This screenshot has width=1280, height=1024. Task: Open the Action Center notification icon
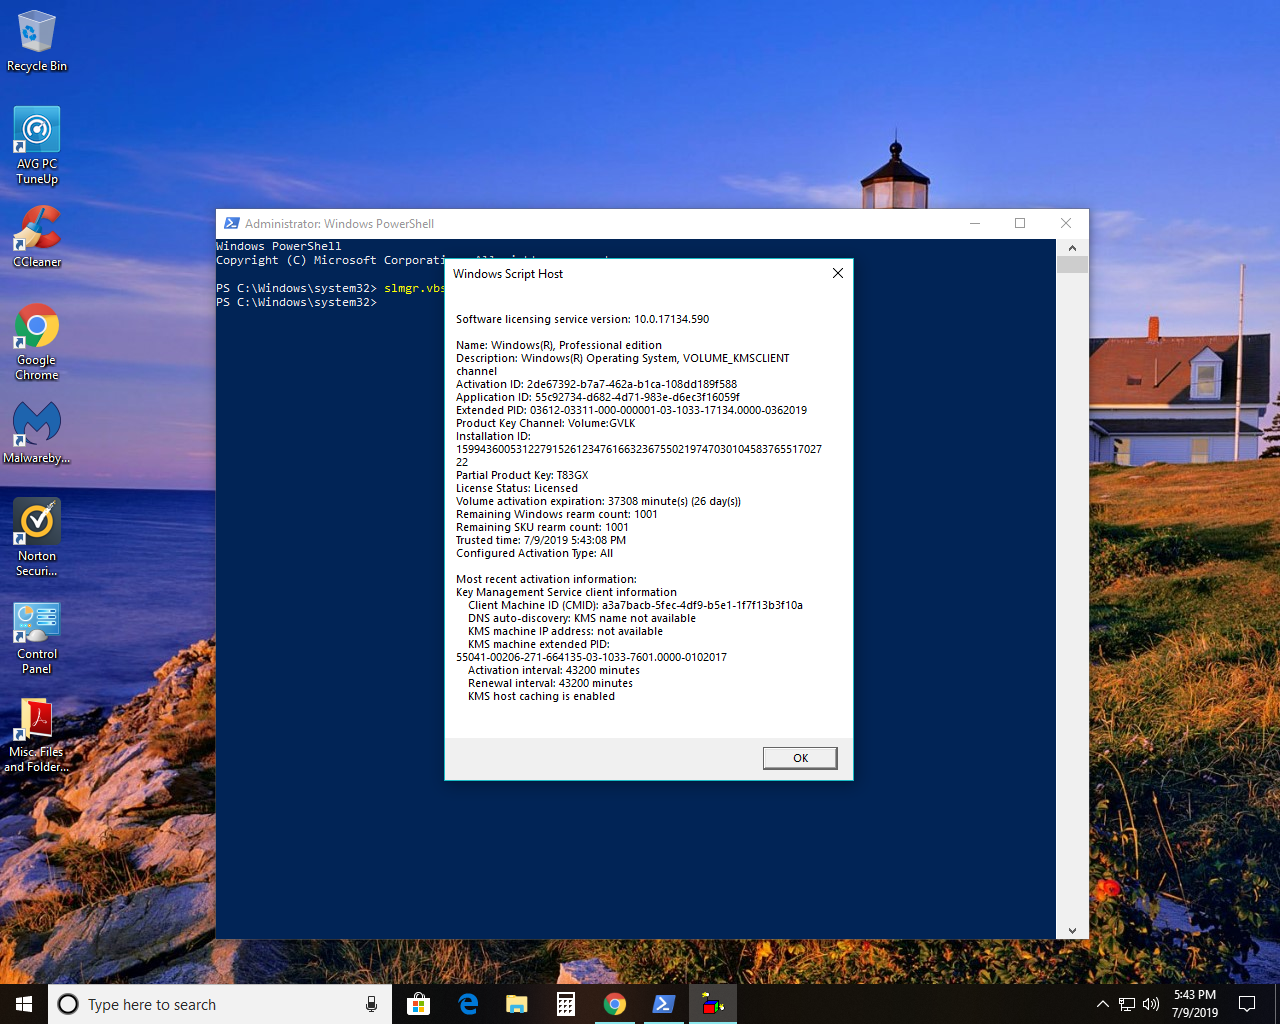coord(1246,1004)
